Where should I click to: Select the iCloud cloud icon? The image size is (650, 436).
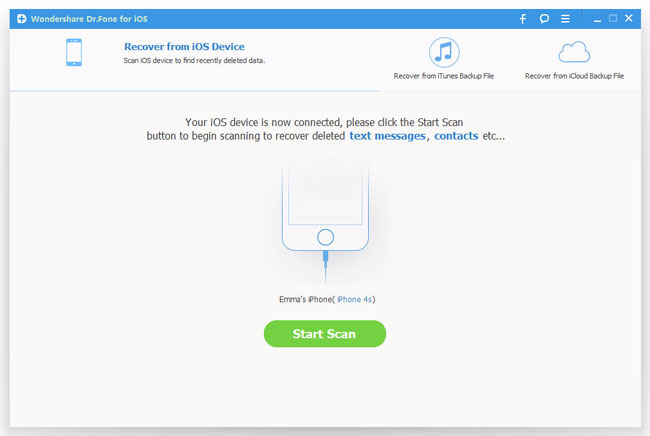(x=574, y=53)
